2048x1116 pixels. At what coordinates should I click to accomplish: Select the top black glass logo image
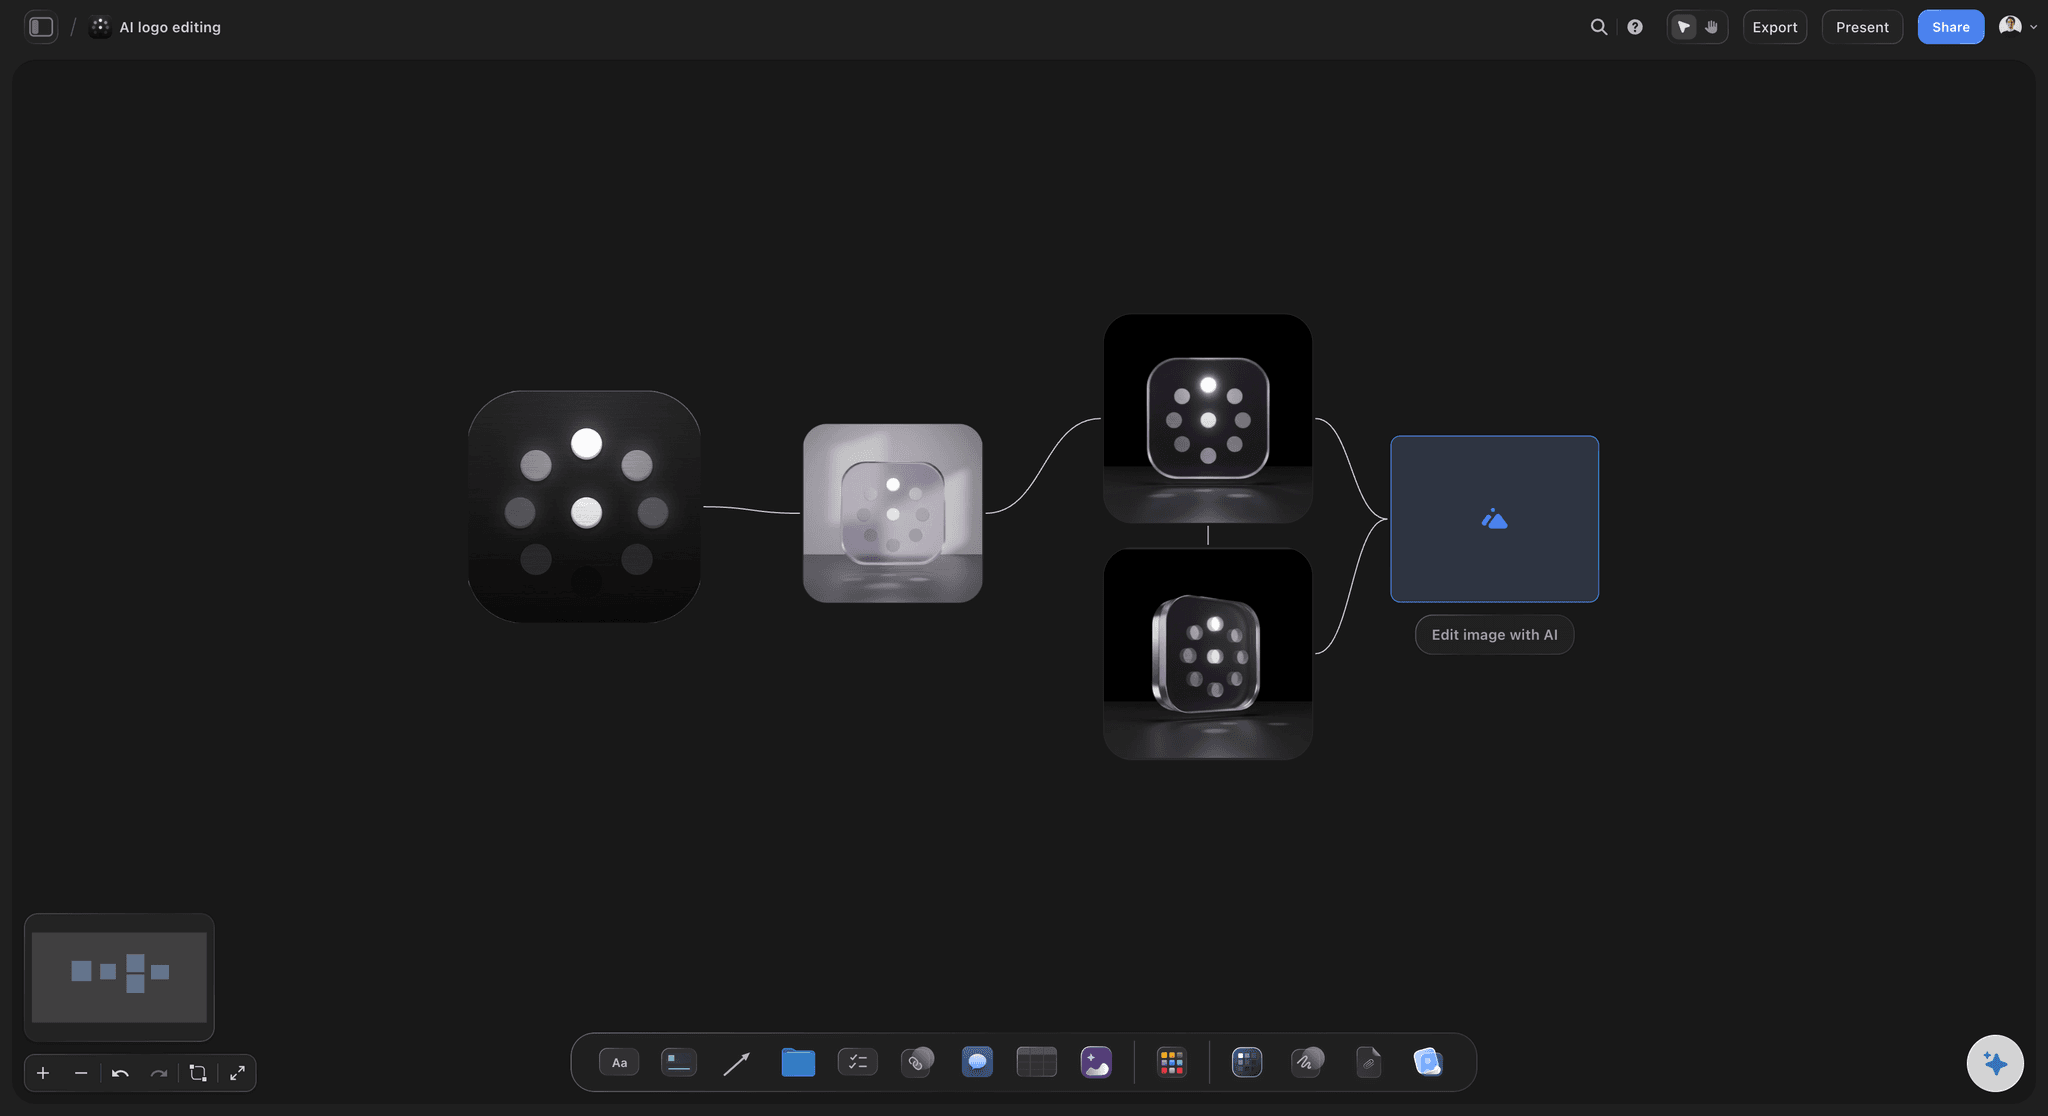(x=1207, y=419)
